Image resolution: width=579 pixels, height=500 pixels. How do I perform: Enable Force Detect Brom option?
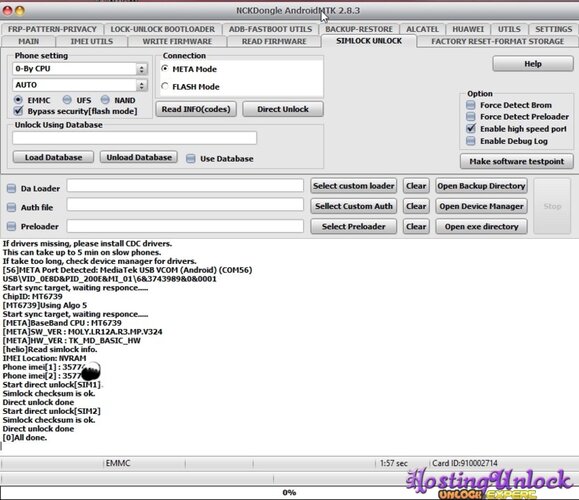tap(470, 105)
